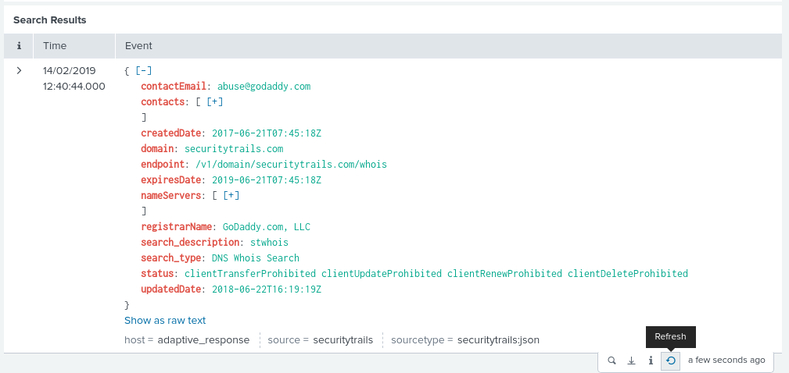Click the createdDate field key
The width and height of the screenshot is (789, 373).
coord(171,133)
